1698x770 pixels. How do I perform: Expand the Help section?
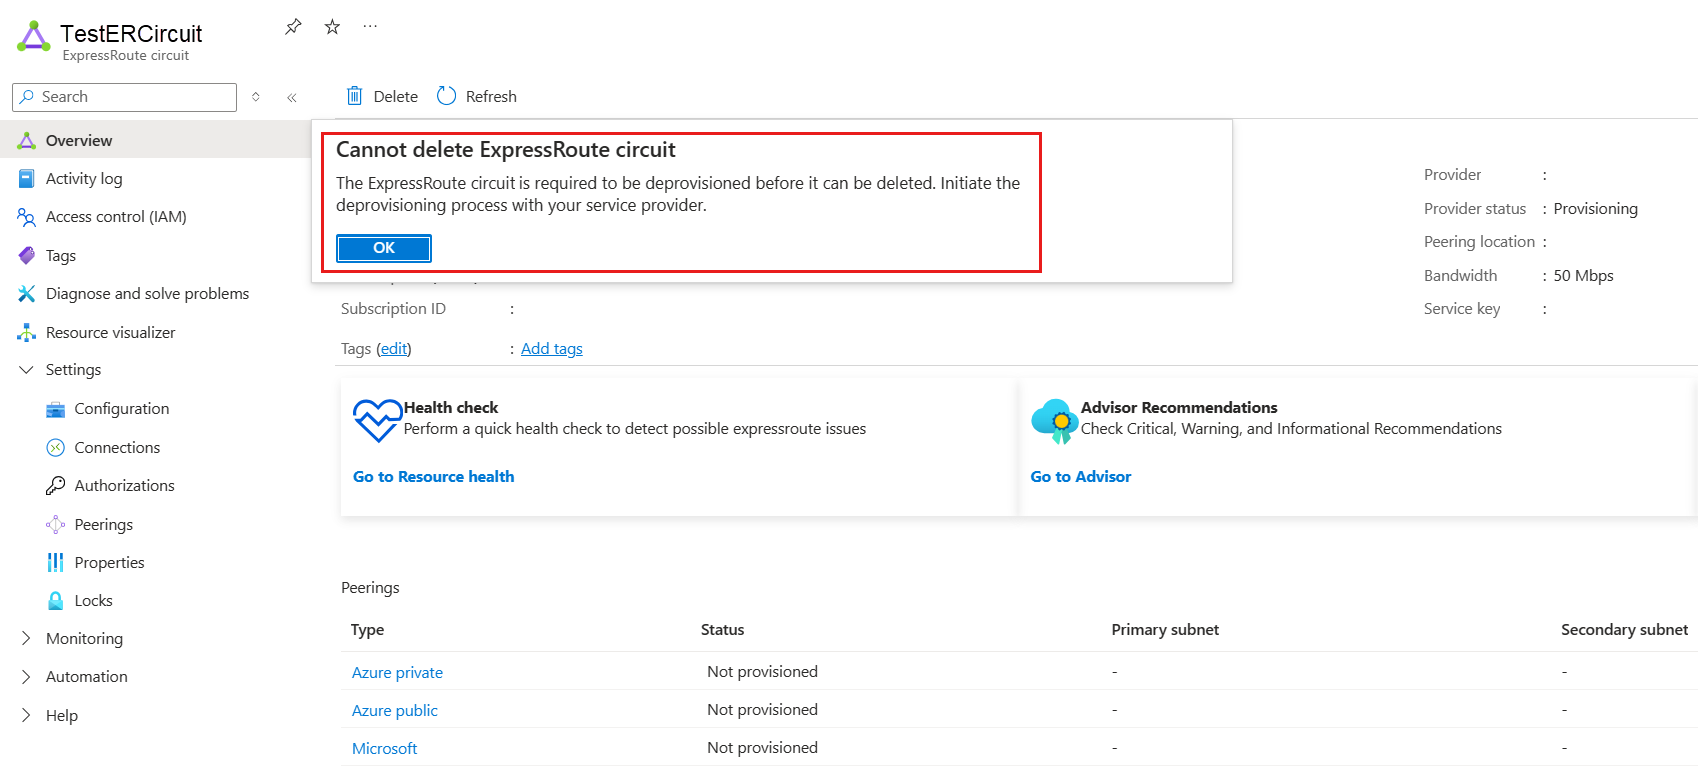pos(25,715)
